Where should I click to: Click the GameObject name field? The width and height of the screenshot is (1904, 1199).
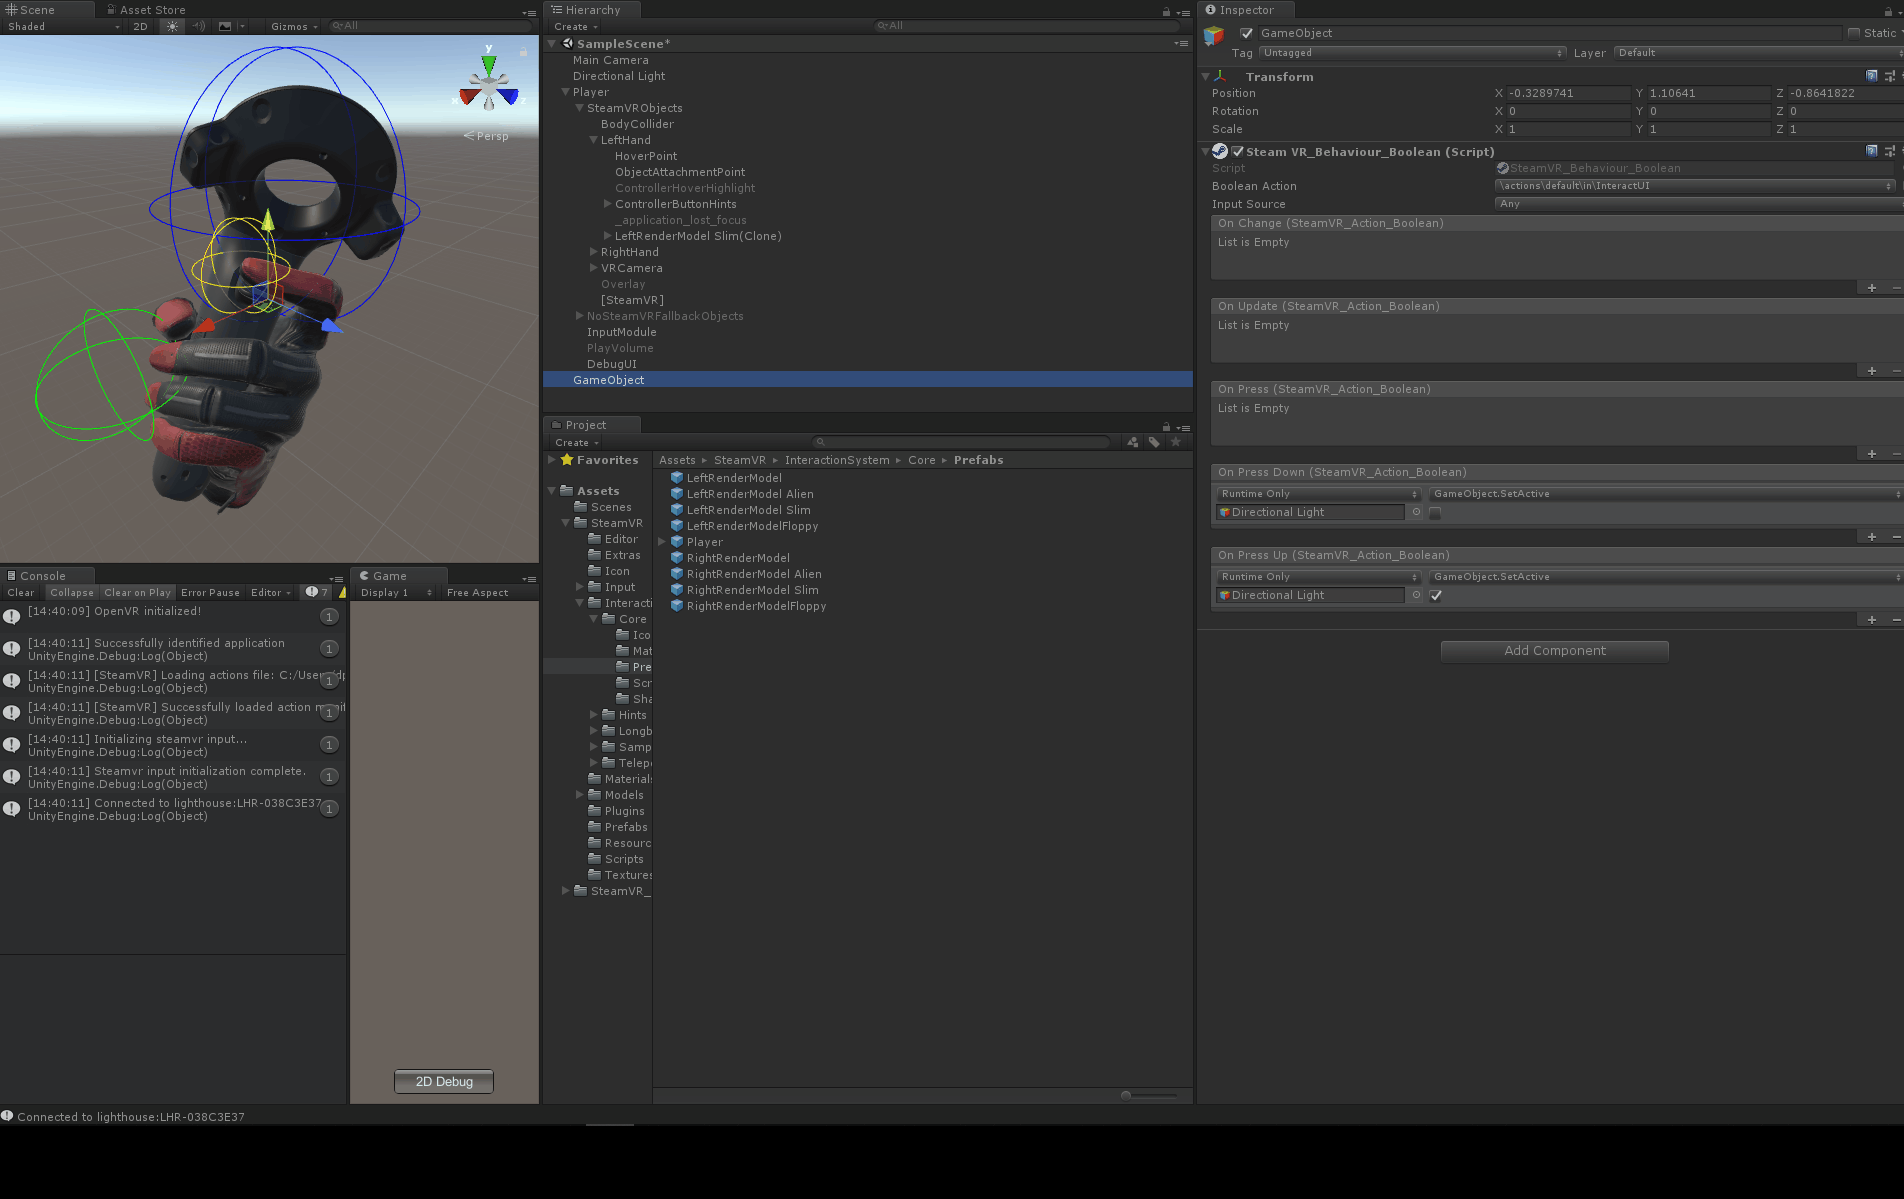pos(1548,33)
